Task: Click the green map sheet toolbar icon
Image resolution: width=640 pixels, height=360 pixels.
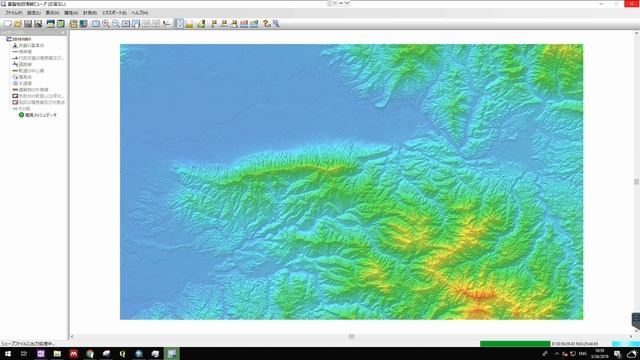Action: coord(60,24)
